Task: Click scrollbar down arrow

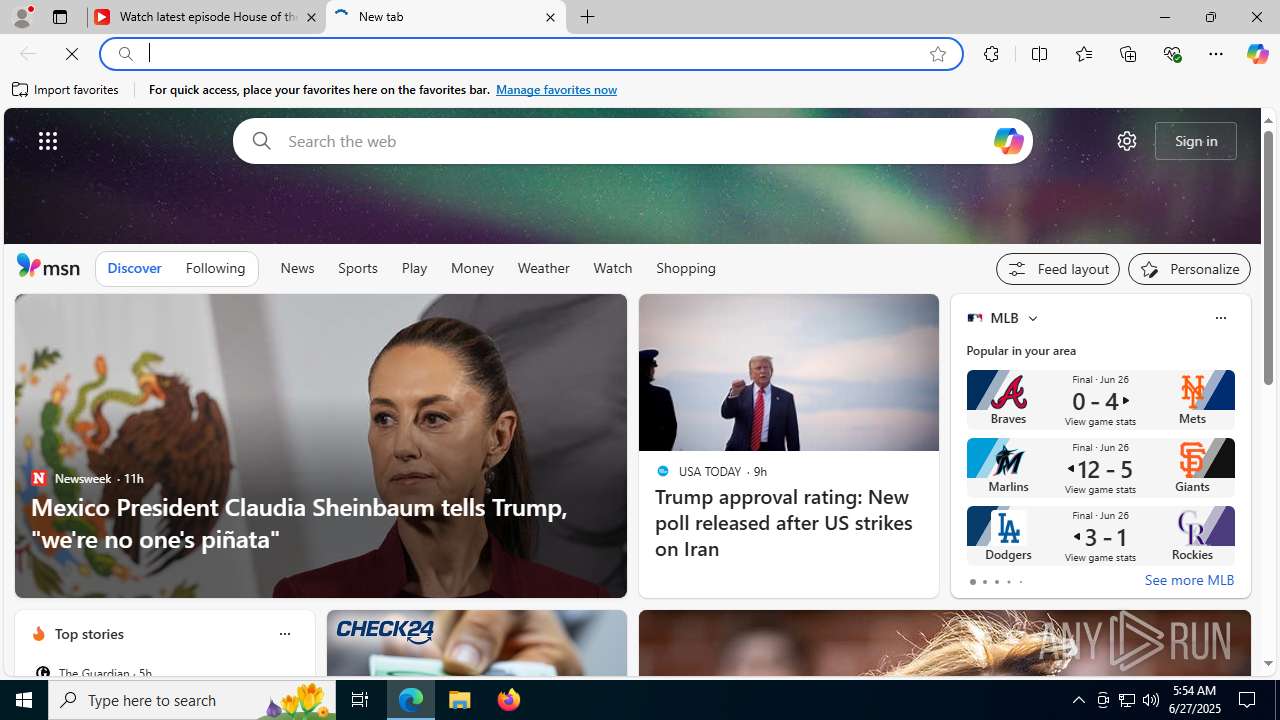Action: click(x=1268, y=664)
